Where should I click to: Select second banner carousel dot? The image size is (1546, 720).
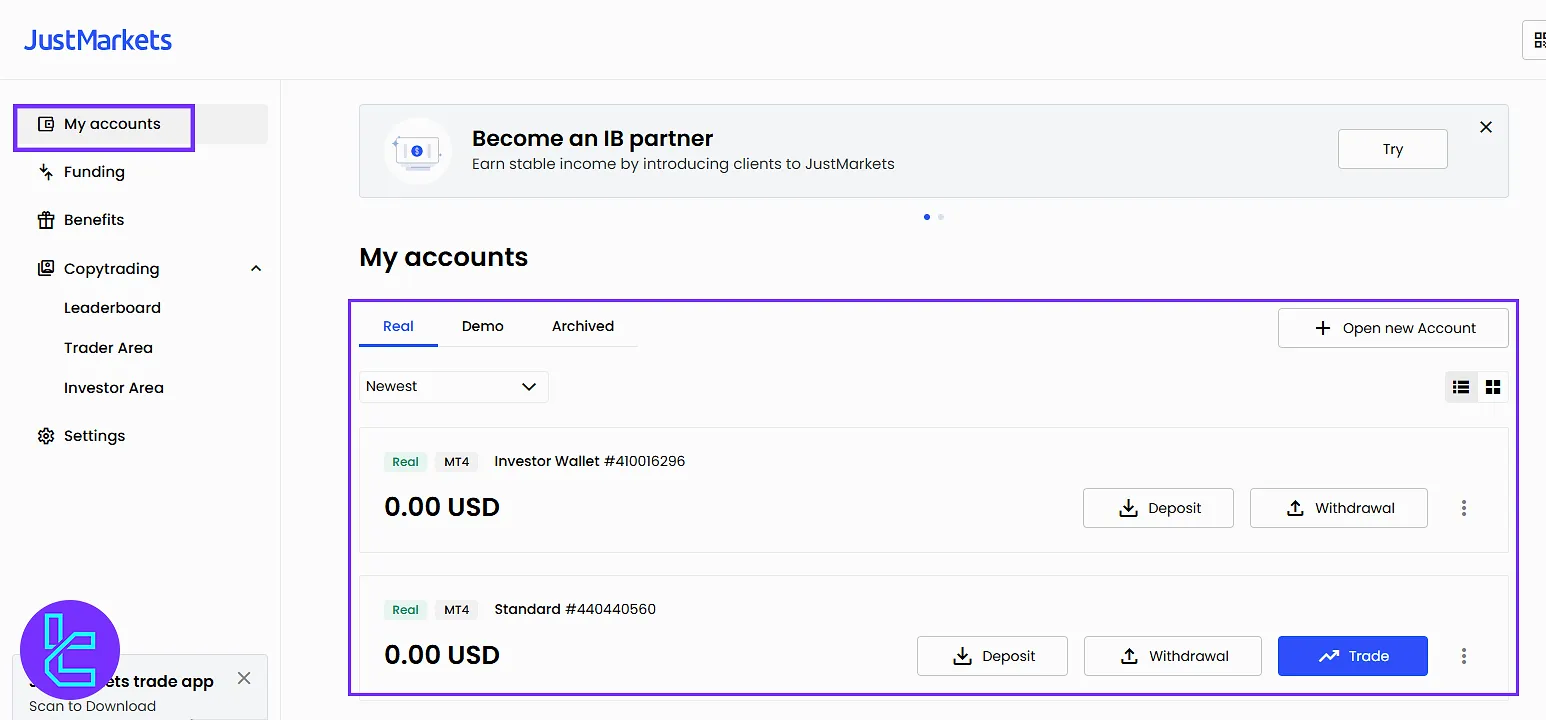pos(941,217)
